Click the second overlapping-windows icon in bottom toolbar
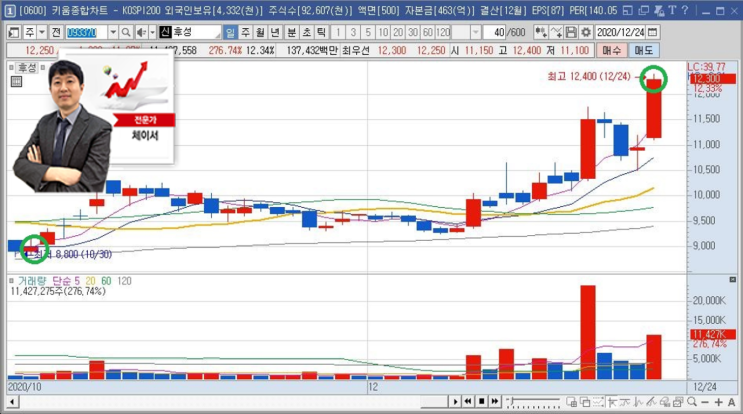The width and height of the screenshot is (743, 414). 585,402
